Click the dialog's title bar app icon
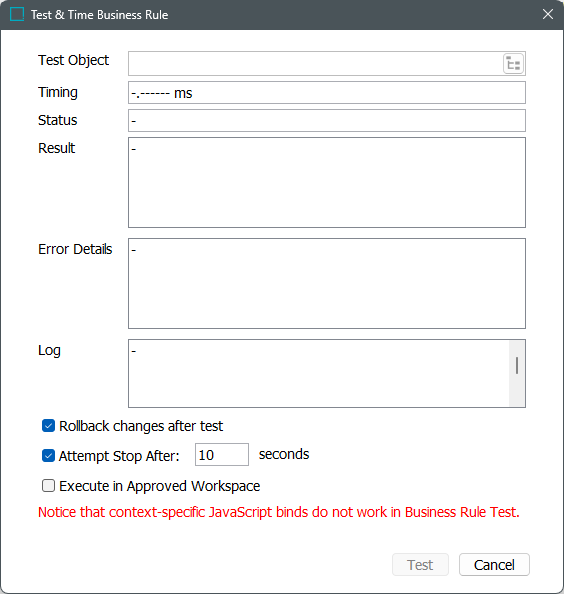The width and height of the screenshot is (564, 594). [x=17, y=14]
